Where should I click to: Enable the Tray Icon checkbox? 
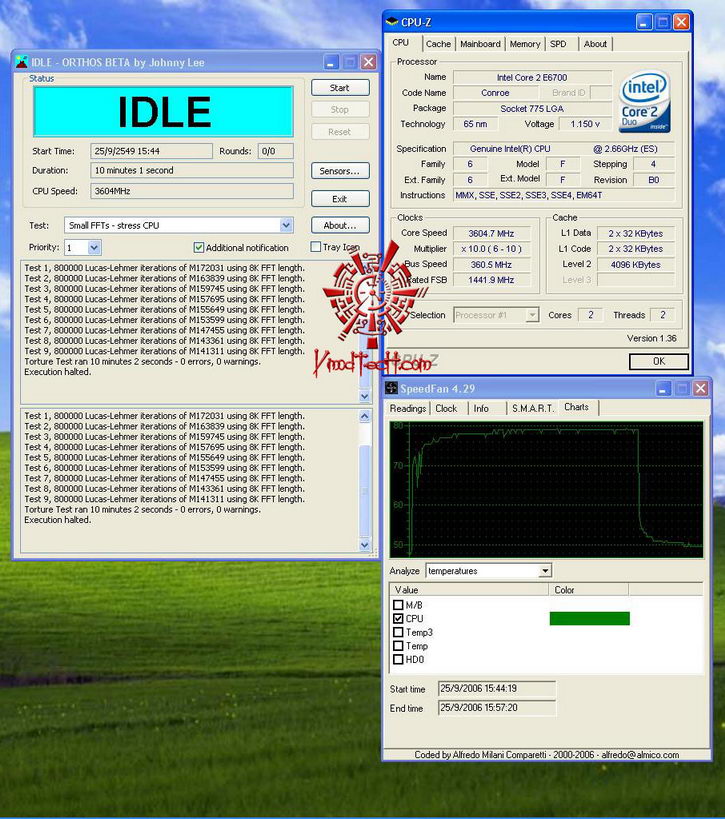pos(315,247)
